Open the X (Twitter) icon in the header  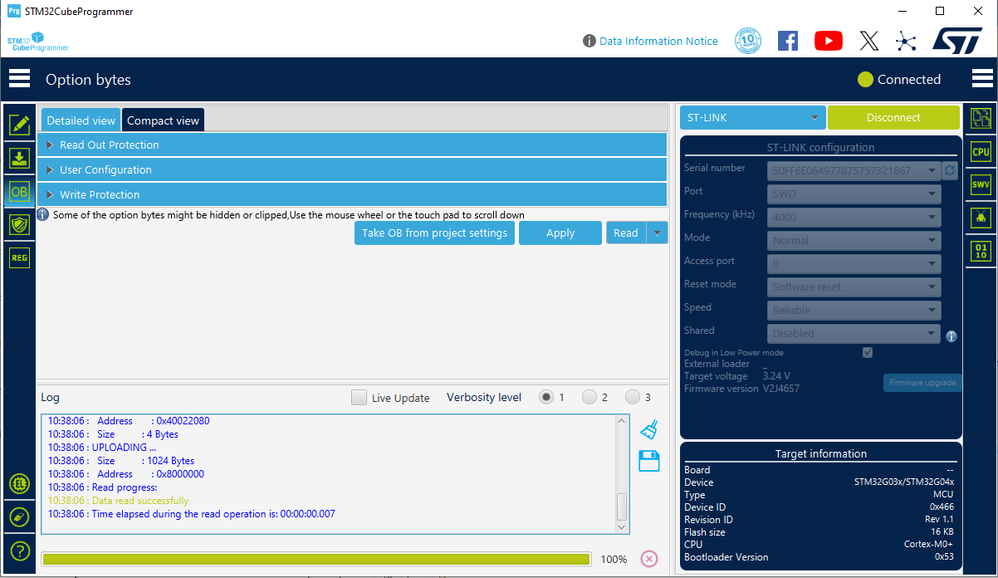tap(869, 41)
